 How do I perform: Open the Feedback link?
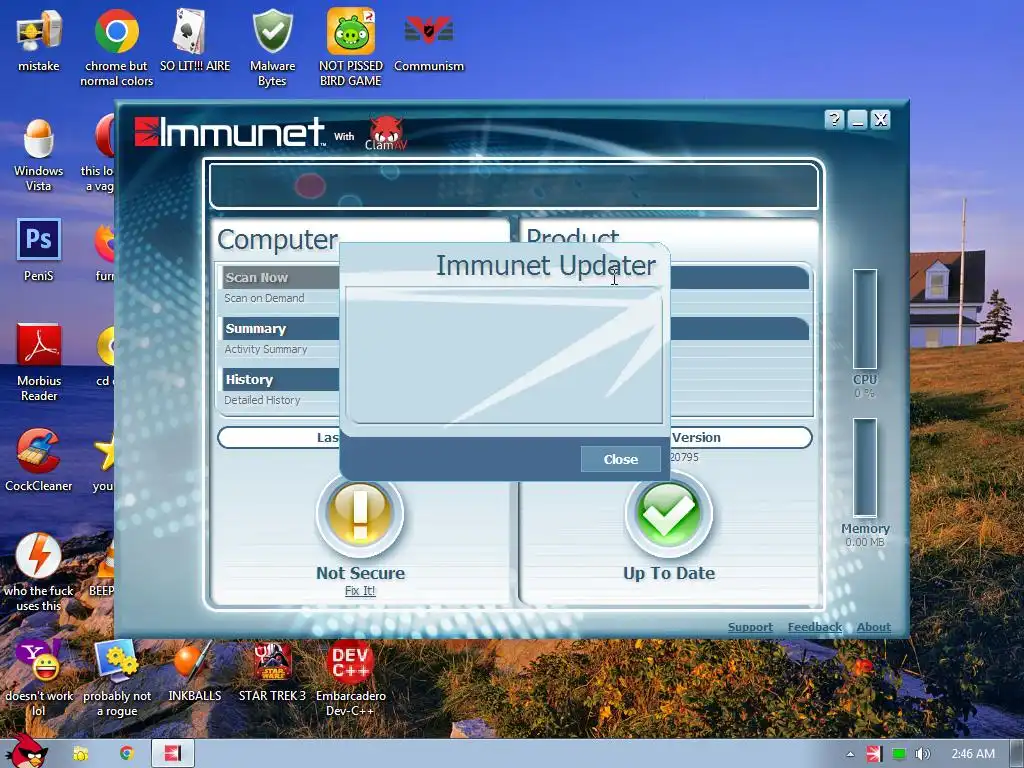814,627
